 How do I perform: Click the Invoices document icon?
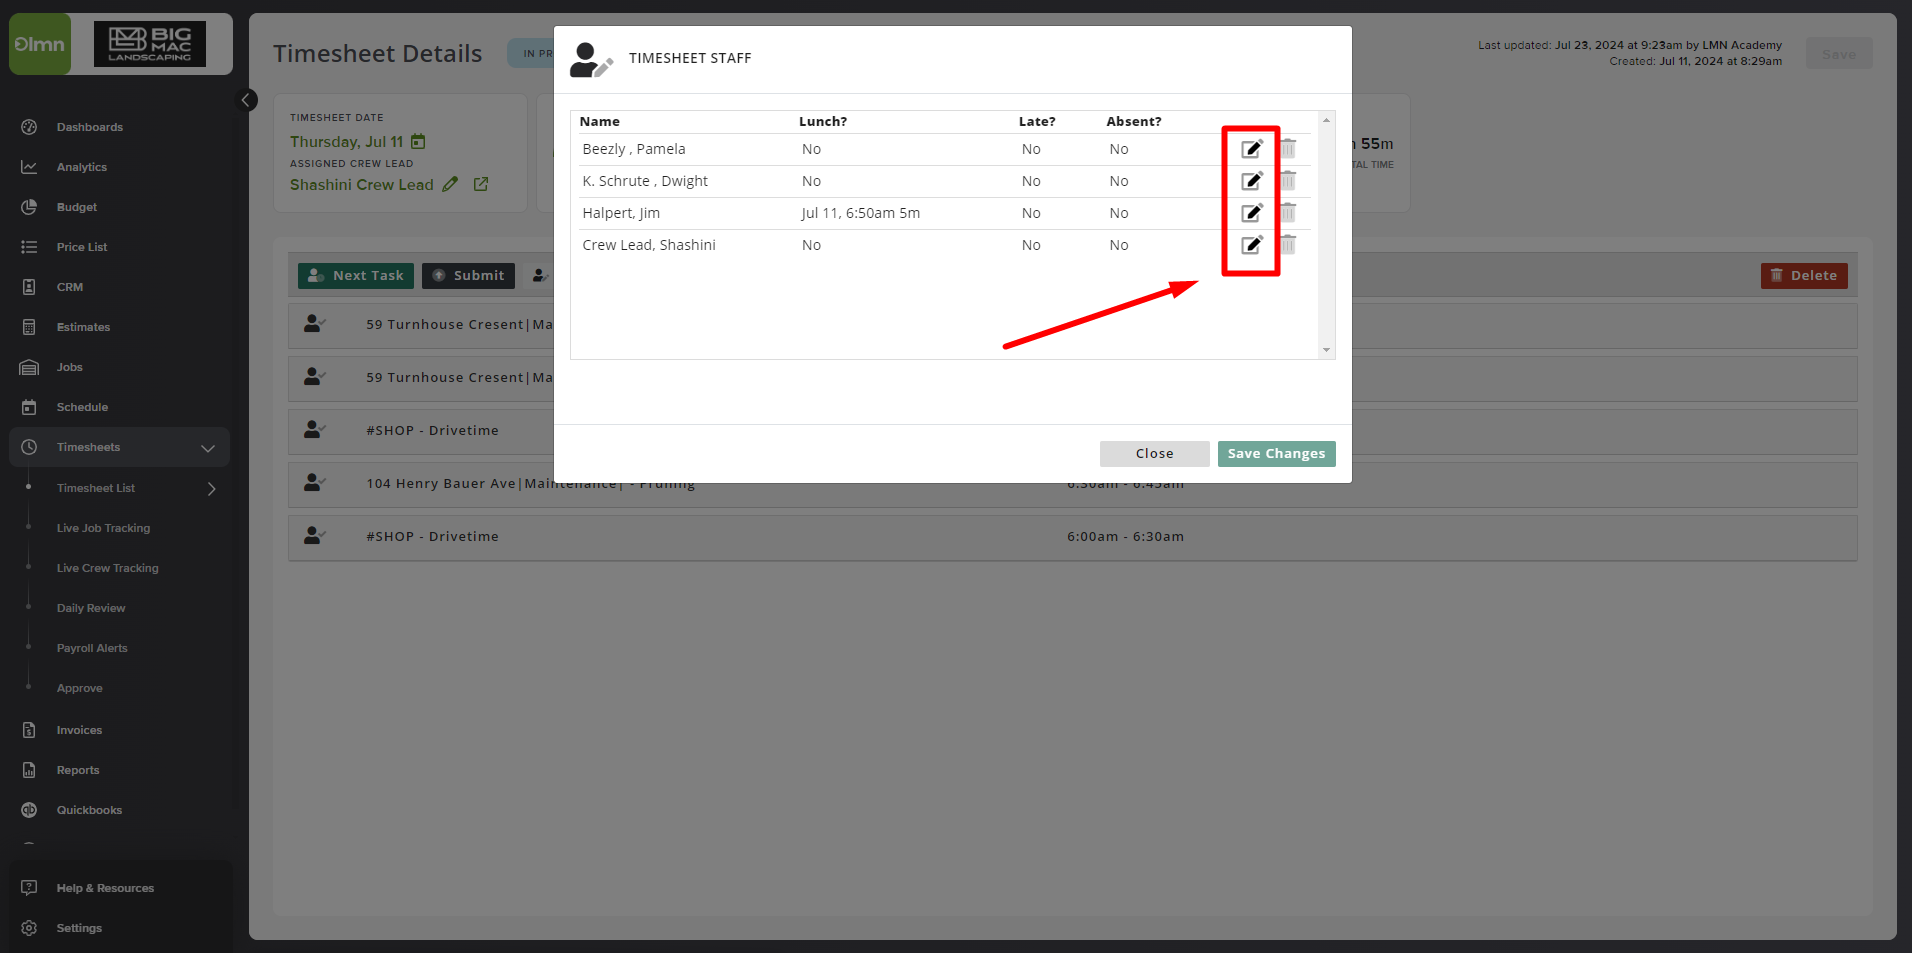click(x=29, y=730)
